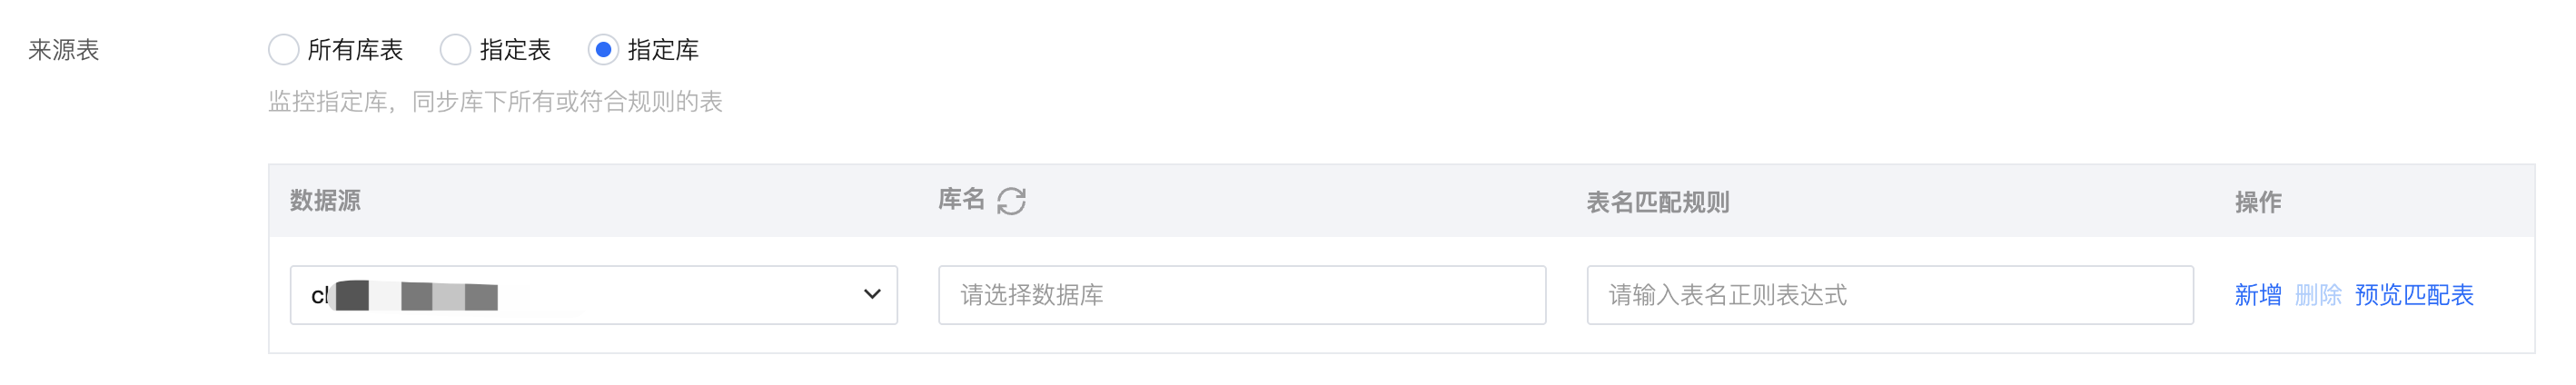Open the 请选择数据库 selector
2576x385 pixels.
click(x=1241, y=295)
